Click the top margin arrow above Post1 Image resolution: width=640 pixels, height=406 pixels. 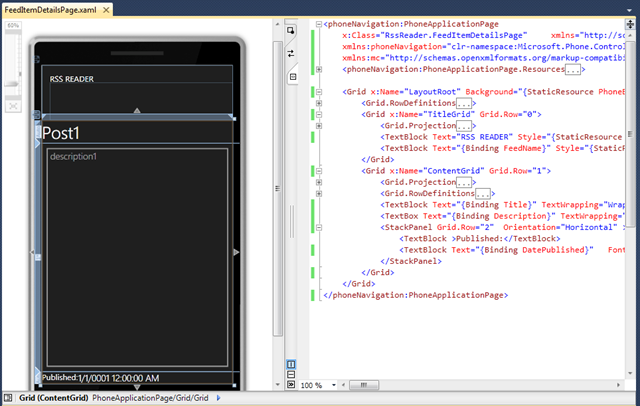point(137,110)
